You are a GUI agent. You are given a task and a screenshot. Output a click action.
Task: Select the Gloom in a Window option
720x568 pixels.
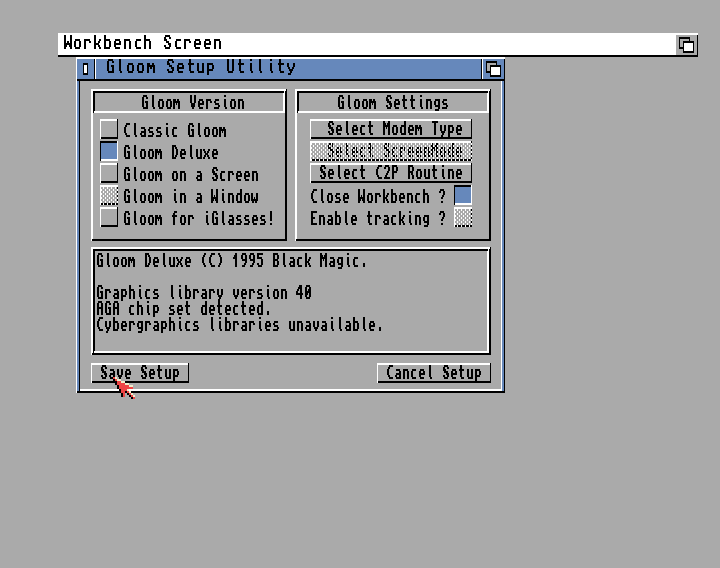coord(109,196)
